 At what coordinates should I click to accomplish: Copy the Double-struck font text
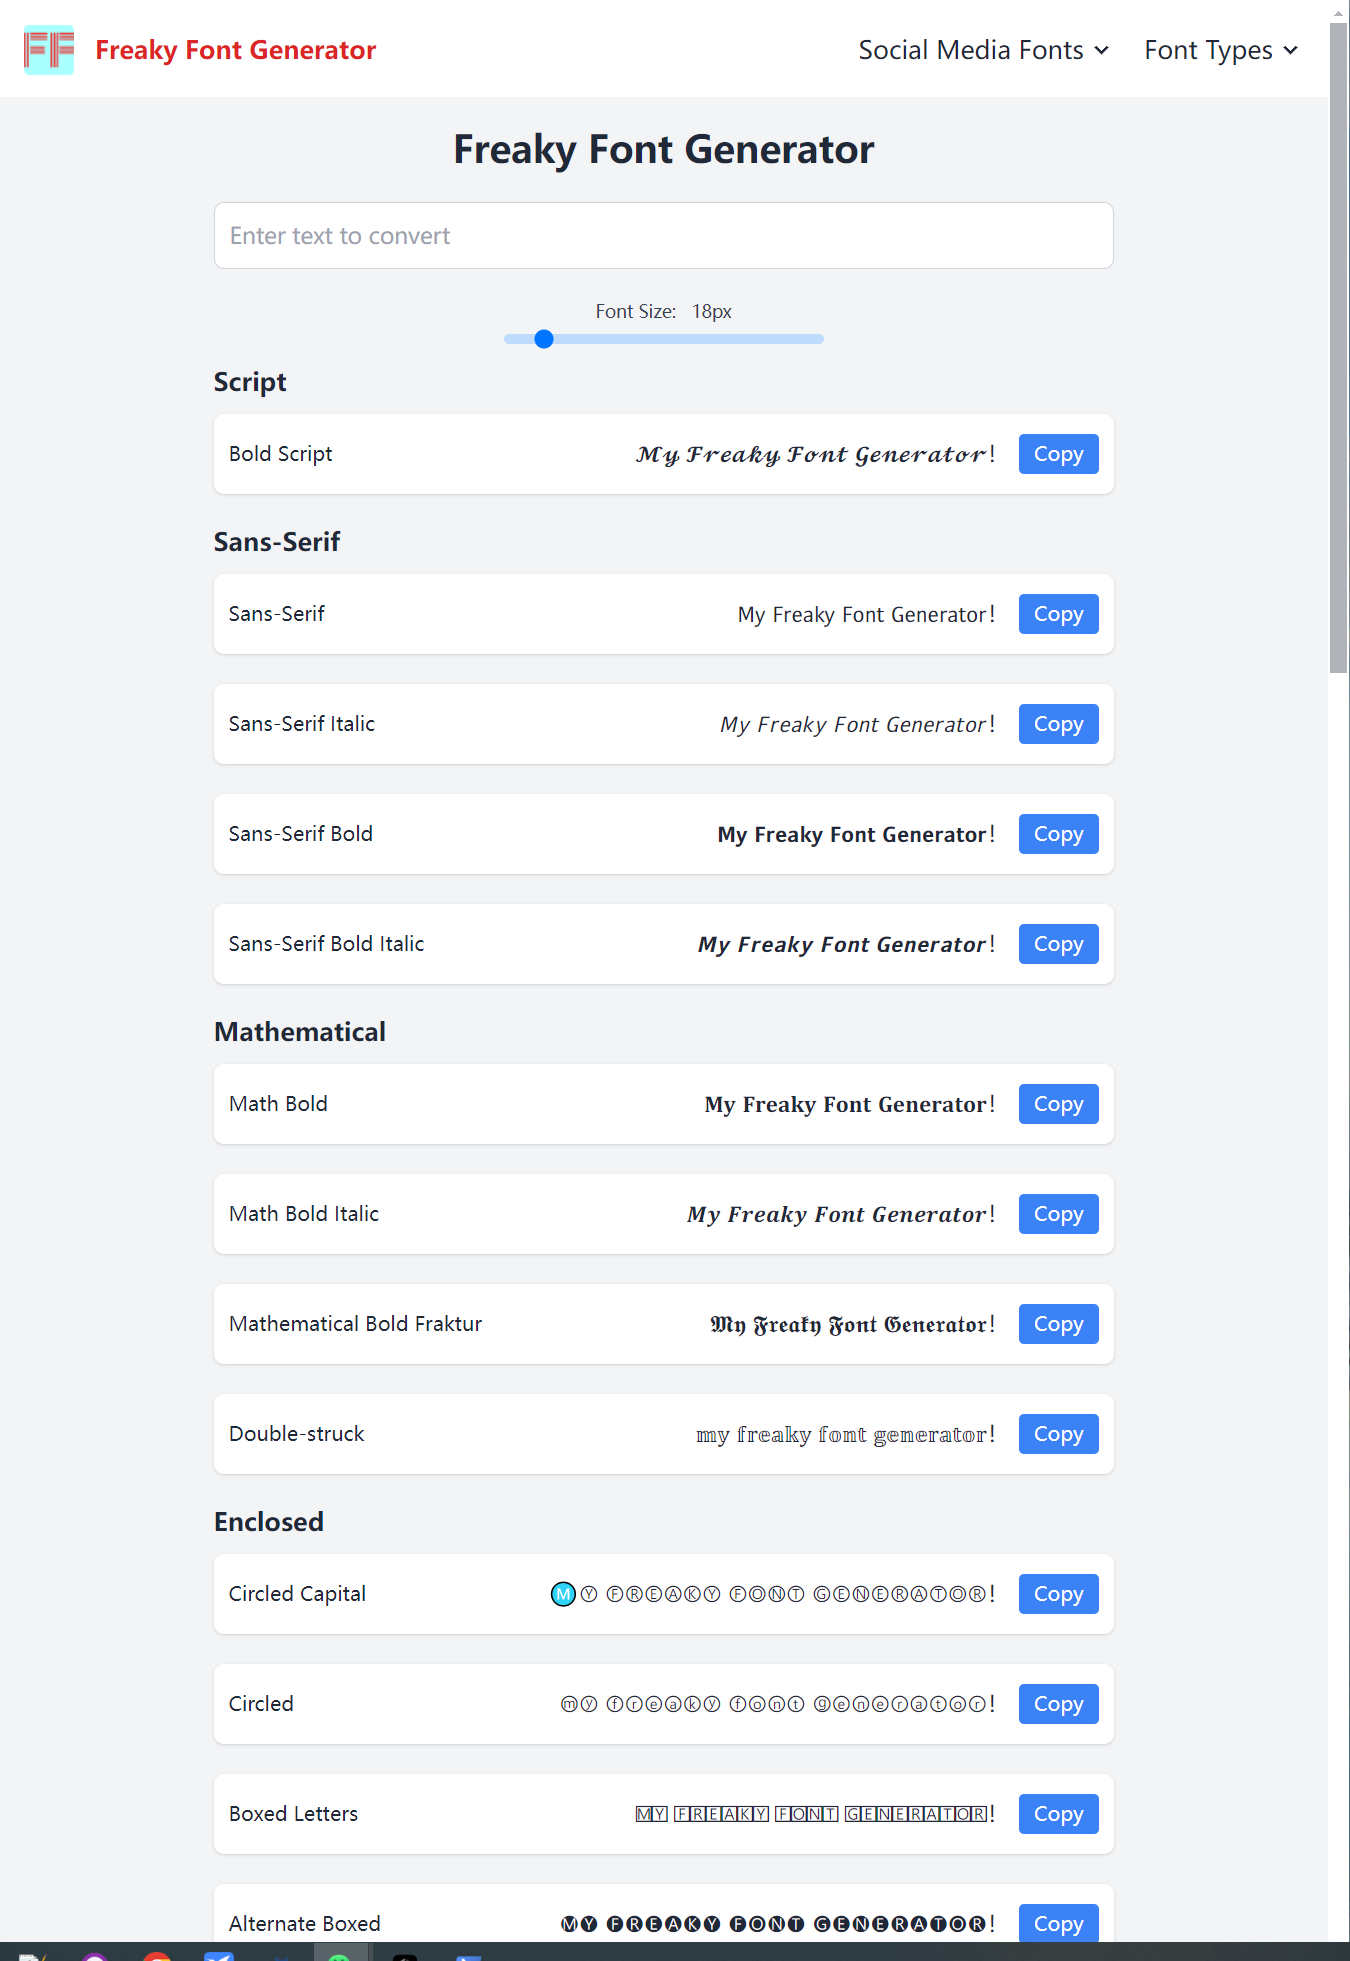pos(1058,1433)
